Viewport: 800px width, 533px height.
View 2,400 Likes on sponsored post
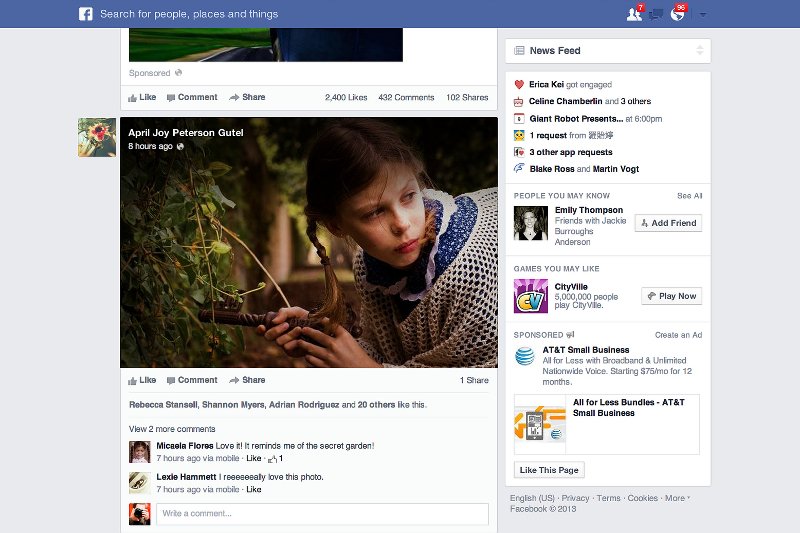[x=346, y=97]
